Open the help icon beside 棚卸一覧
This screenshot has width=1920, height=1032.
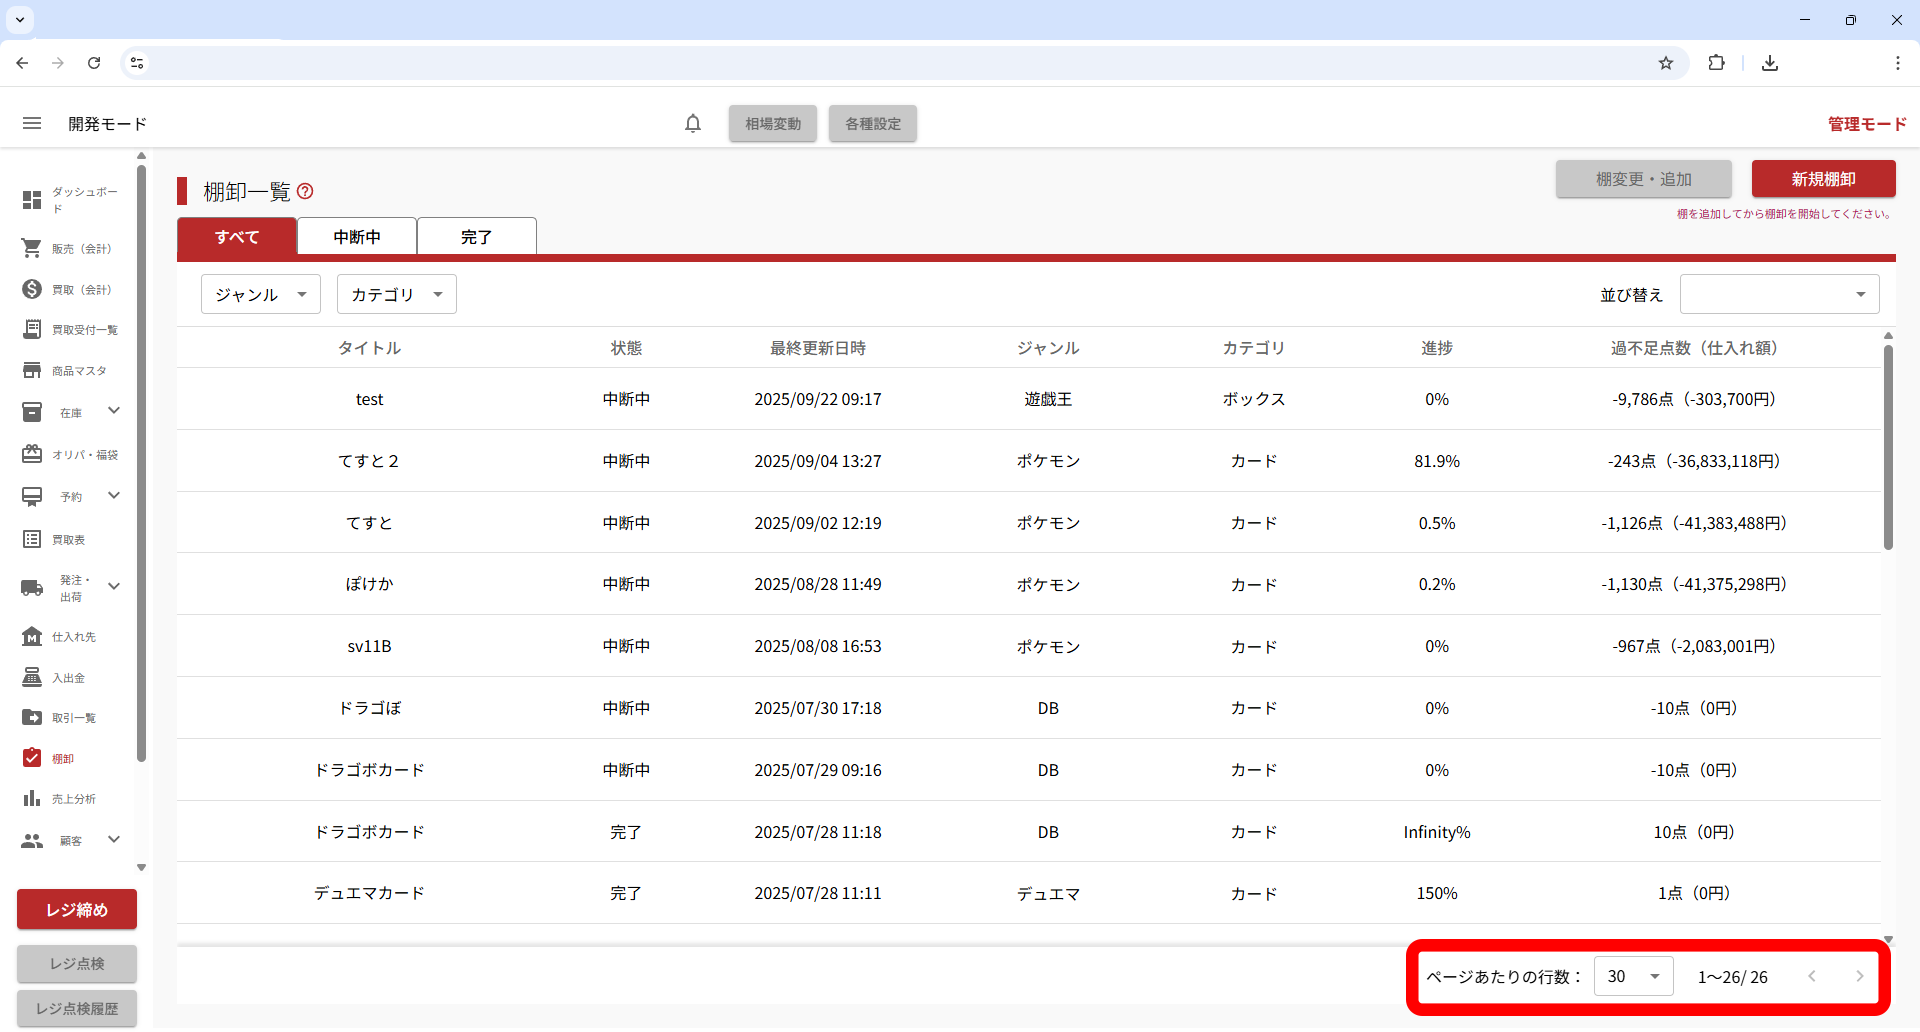pyautogui.click(x=306, y=191)
